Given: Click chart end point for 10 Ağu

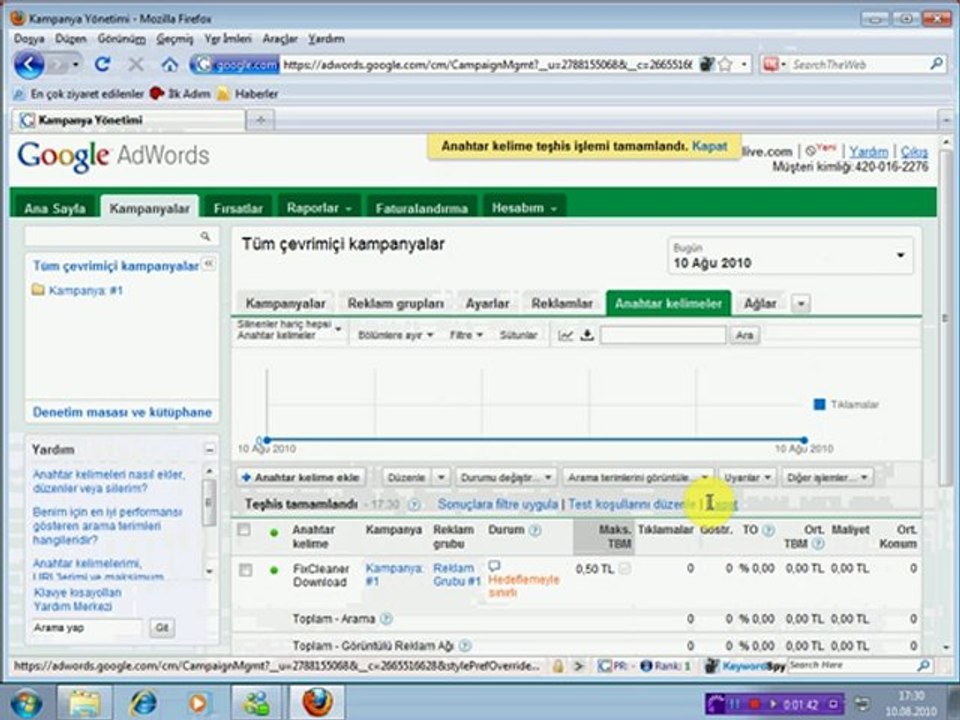Looking at the screenshot, I should pos(804,440).
